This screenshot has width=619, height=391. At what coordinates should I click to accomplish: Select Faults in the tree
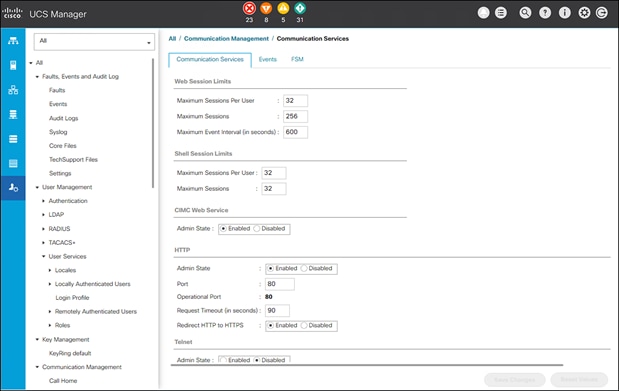(57, 90)
